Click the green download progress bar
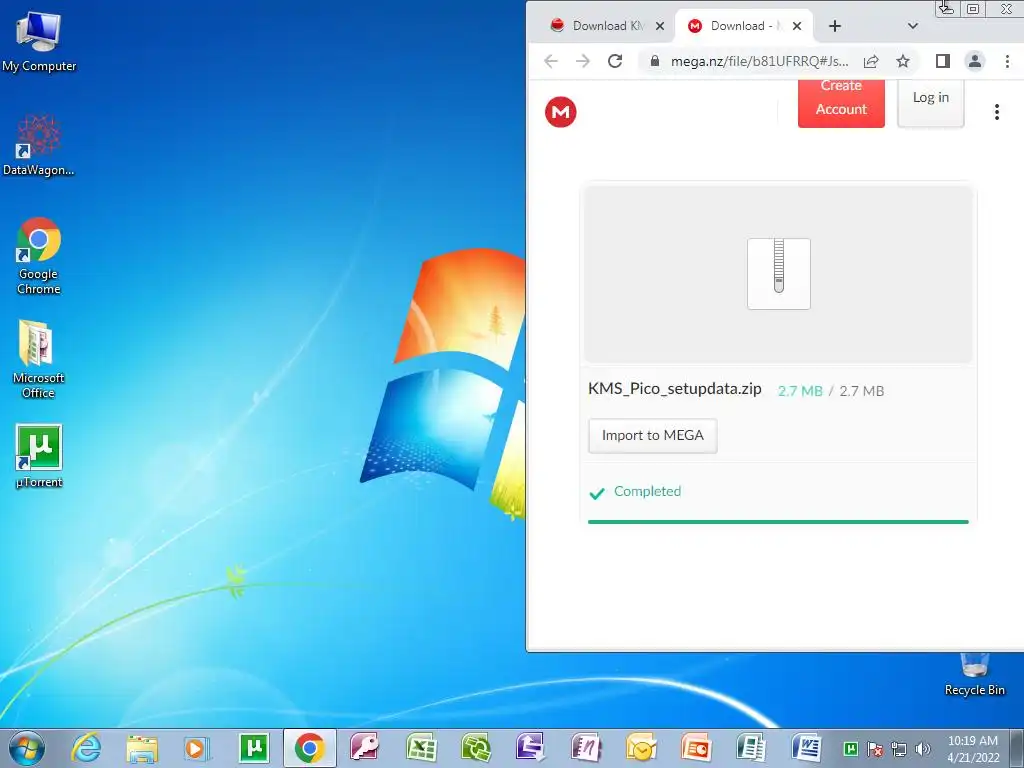Image resolution: width=1024 pixels, height=768 pixels. pyautogui.click(x=778, y=522)
